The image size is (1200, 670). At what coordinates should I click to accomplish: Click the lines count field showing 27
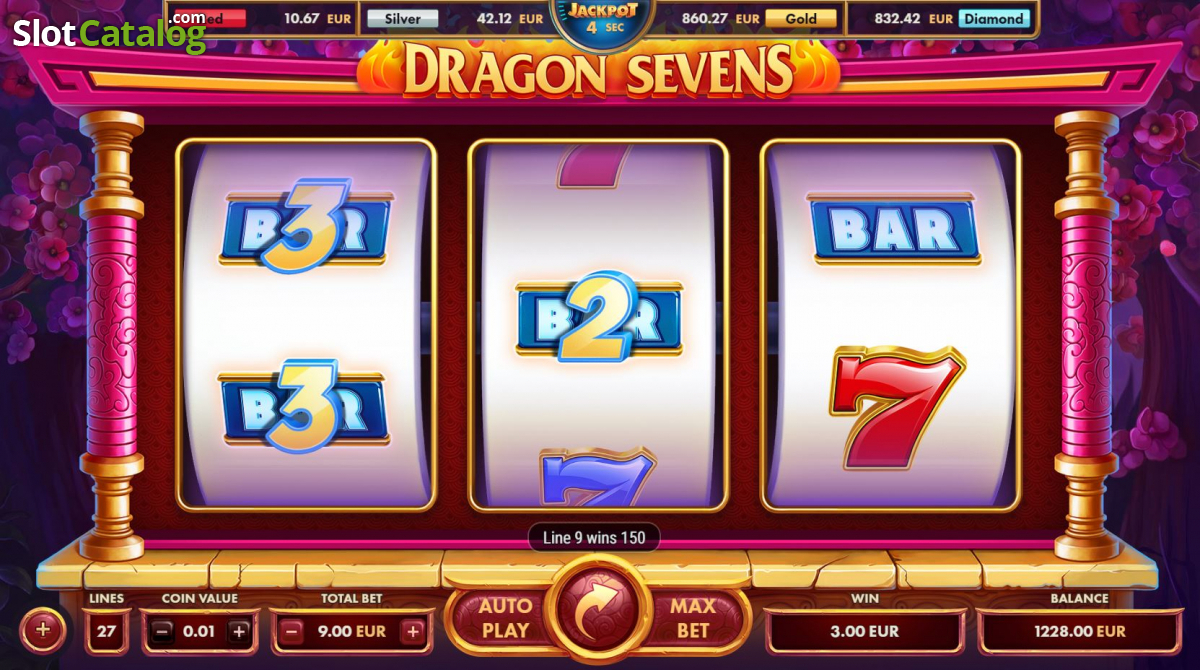click(x=107, y=631)
